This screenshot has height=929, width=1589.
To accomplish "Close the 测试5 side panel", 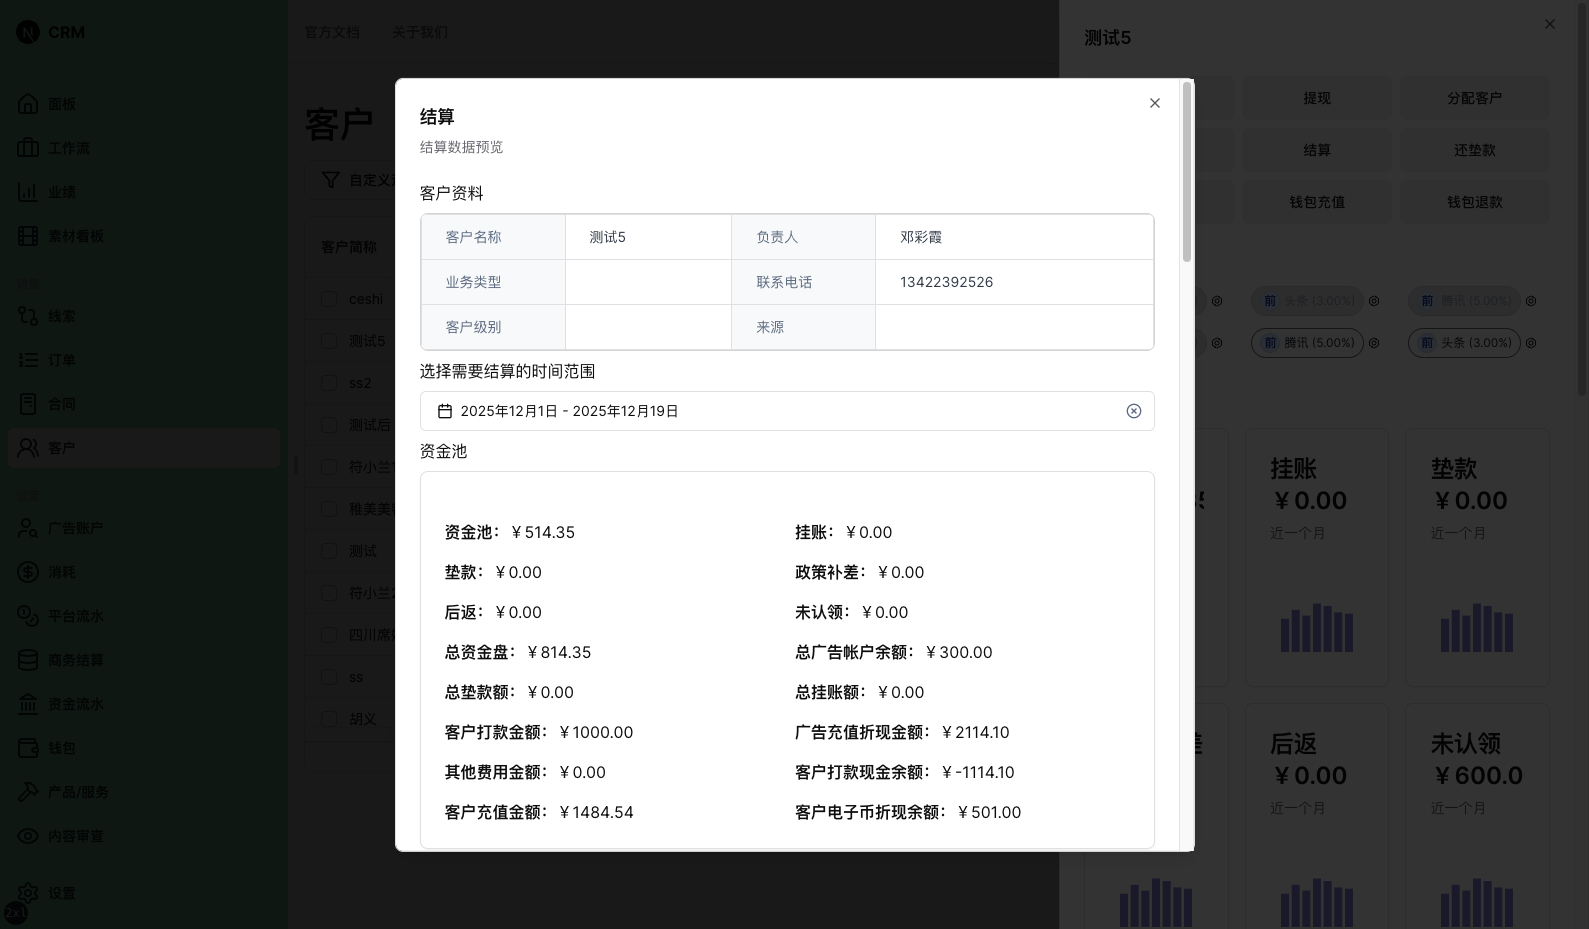I will pyautogui.click(x=1550, y=24).
